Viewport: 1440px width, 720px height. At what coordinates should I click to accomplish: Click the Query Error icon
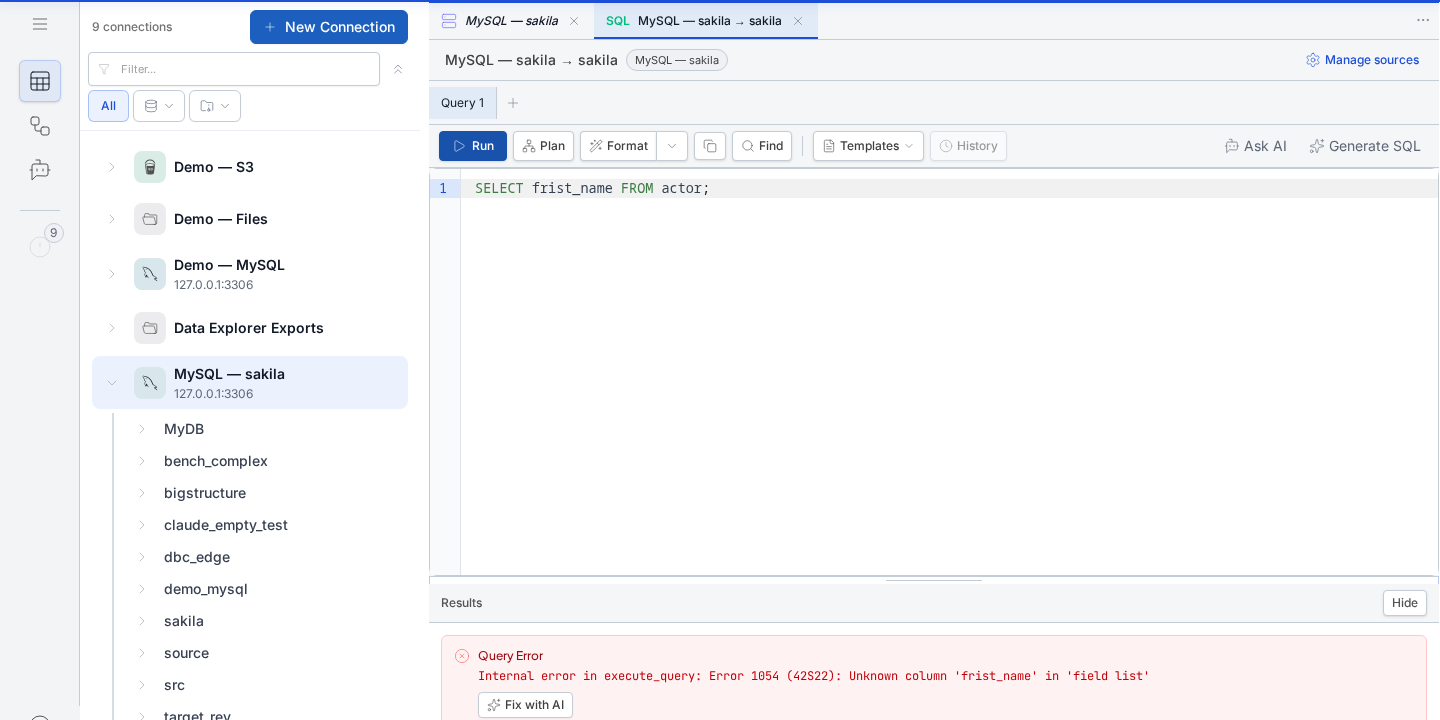click(x=462, y=656)
